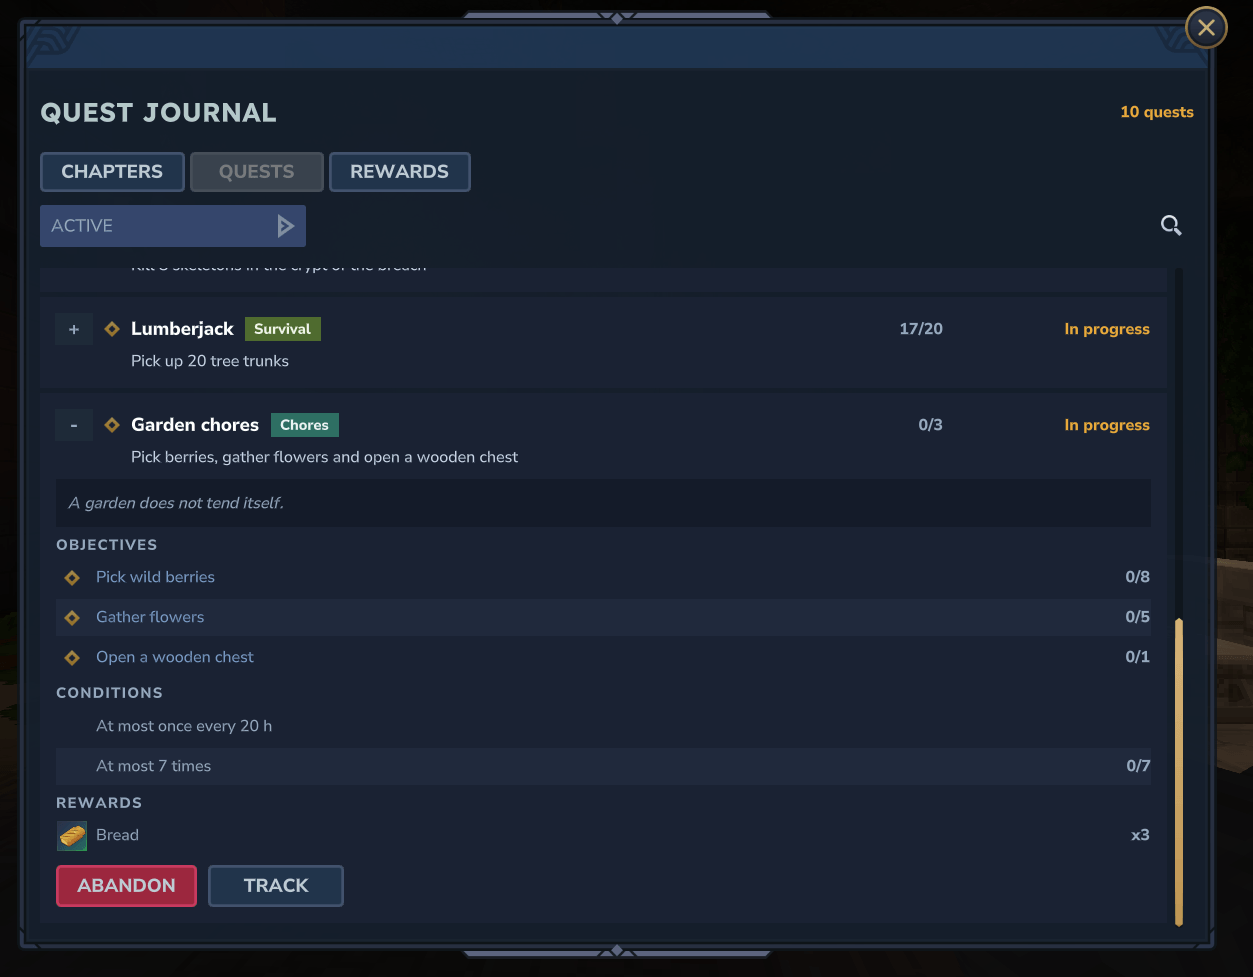Click the 0/1 wooden chest count
The height and width of the screenshot is (977, 1253).
pos(1138,657)
